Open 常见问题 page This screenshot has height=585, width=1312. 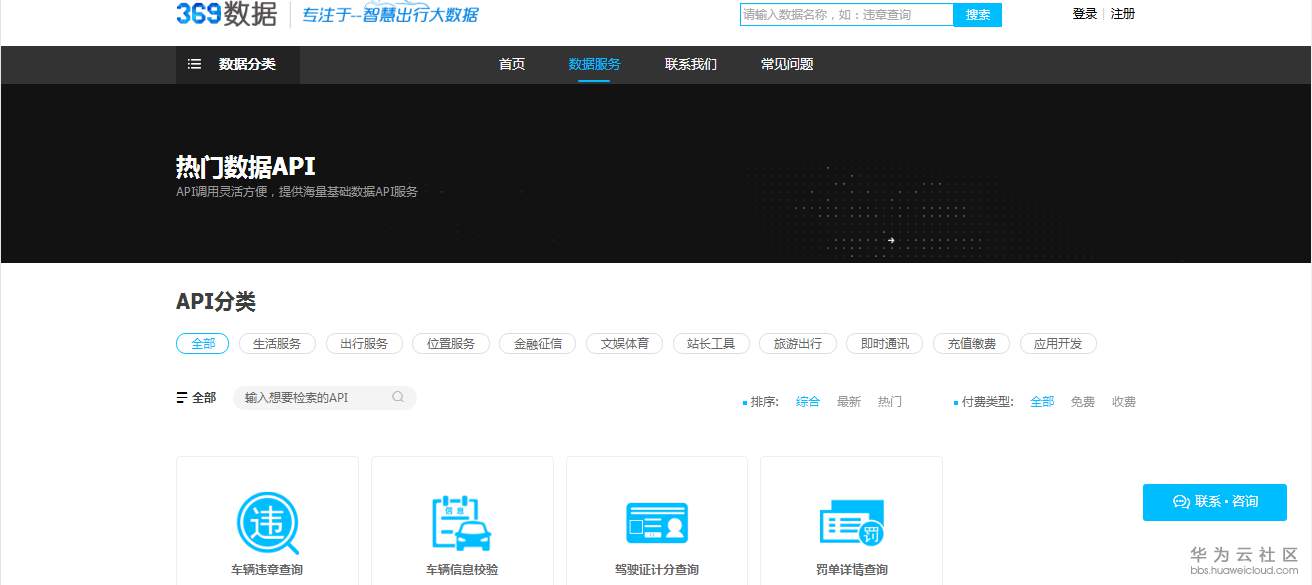point(787,64)
